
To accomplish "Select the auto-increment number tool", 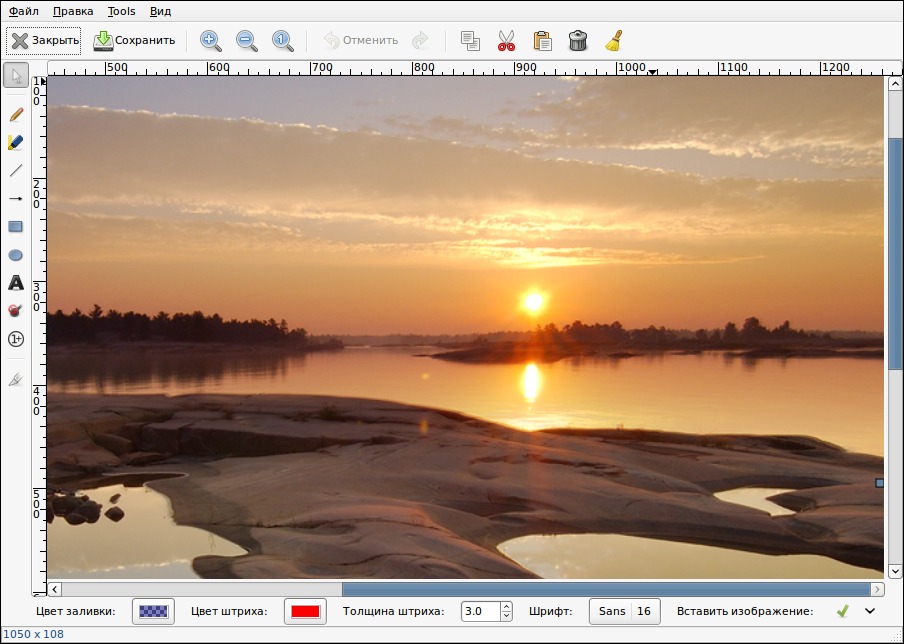I will coord(16,339).
